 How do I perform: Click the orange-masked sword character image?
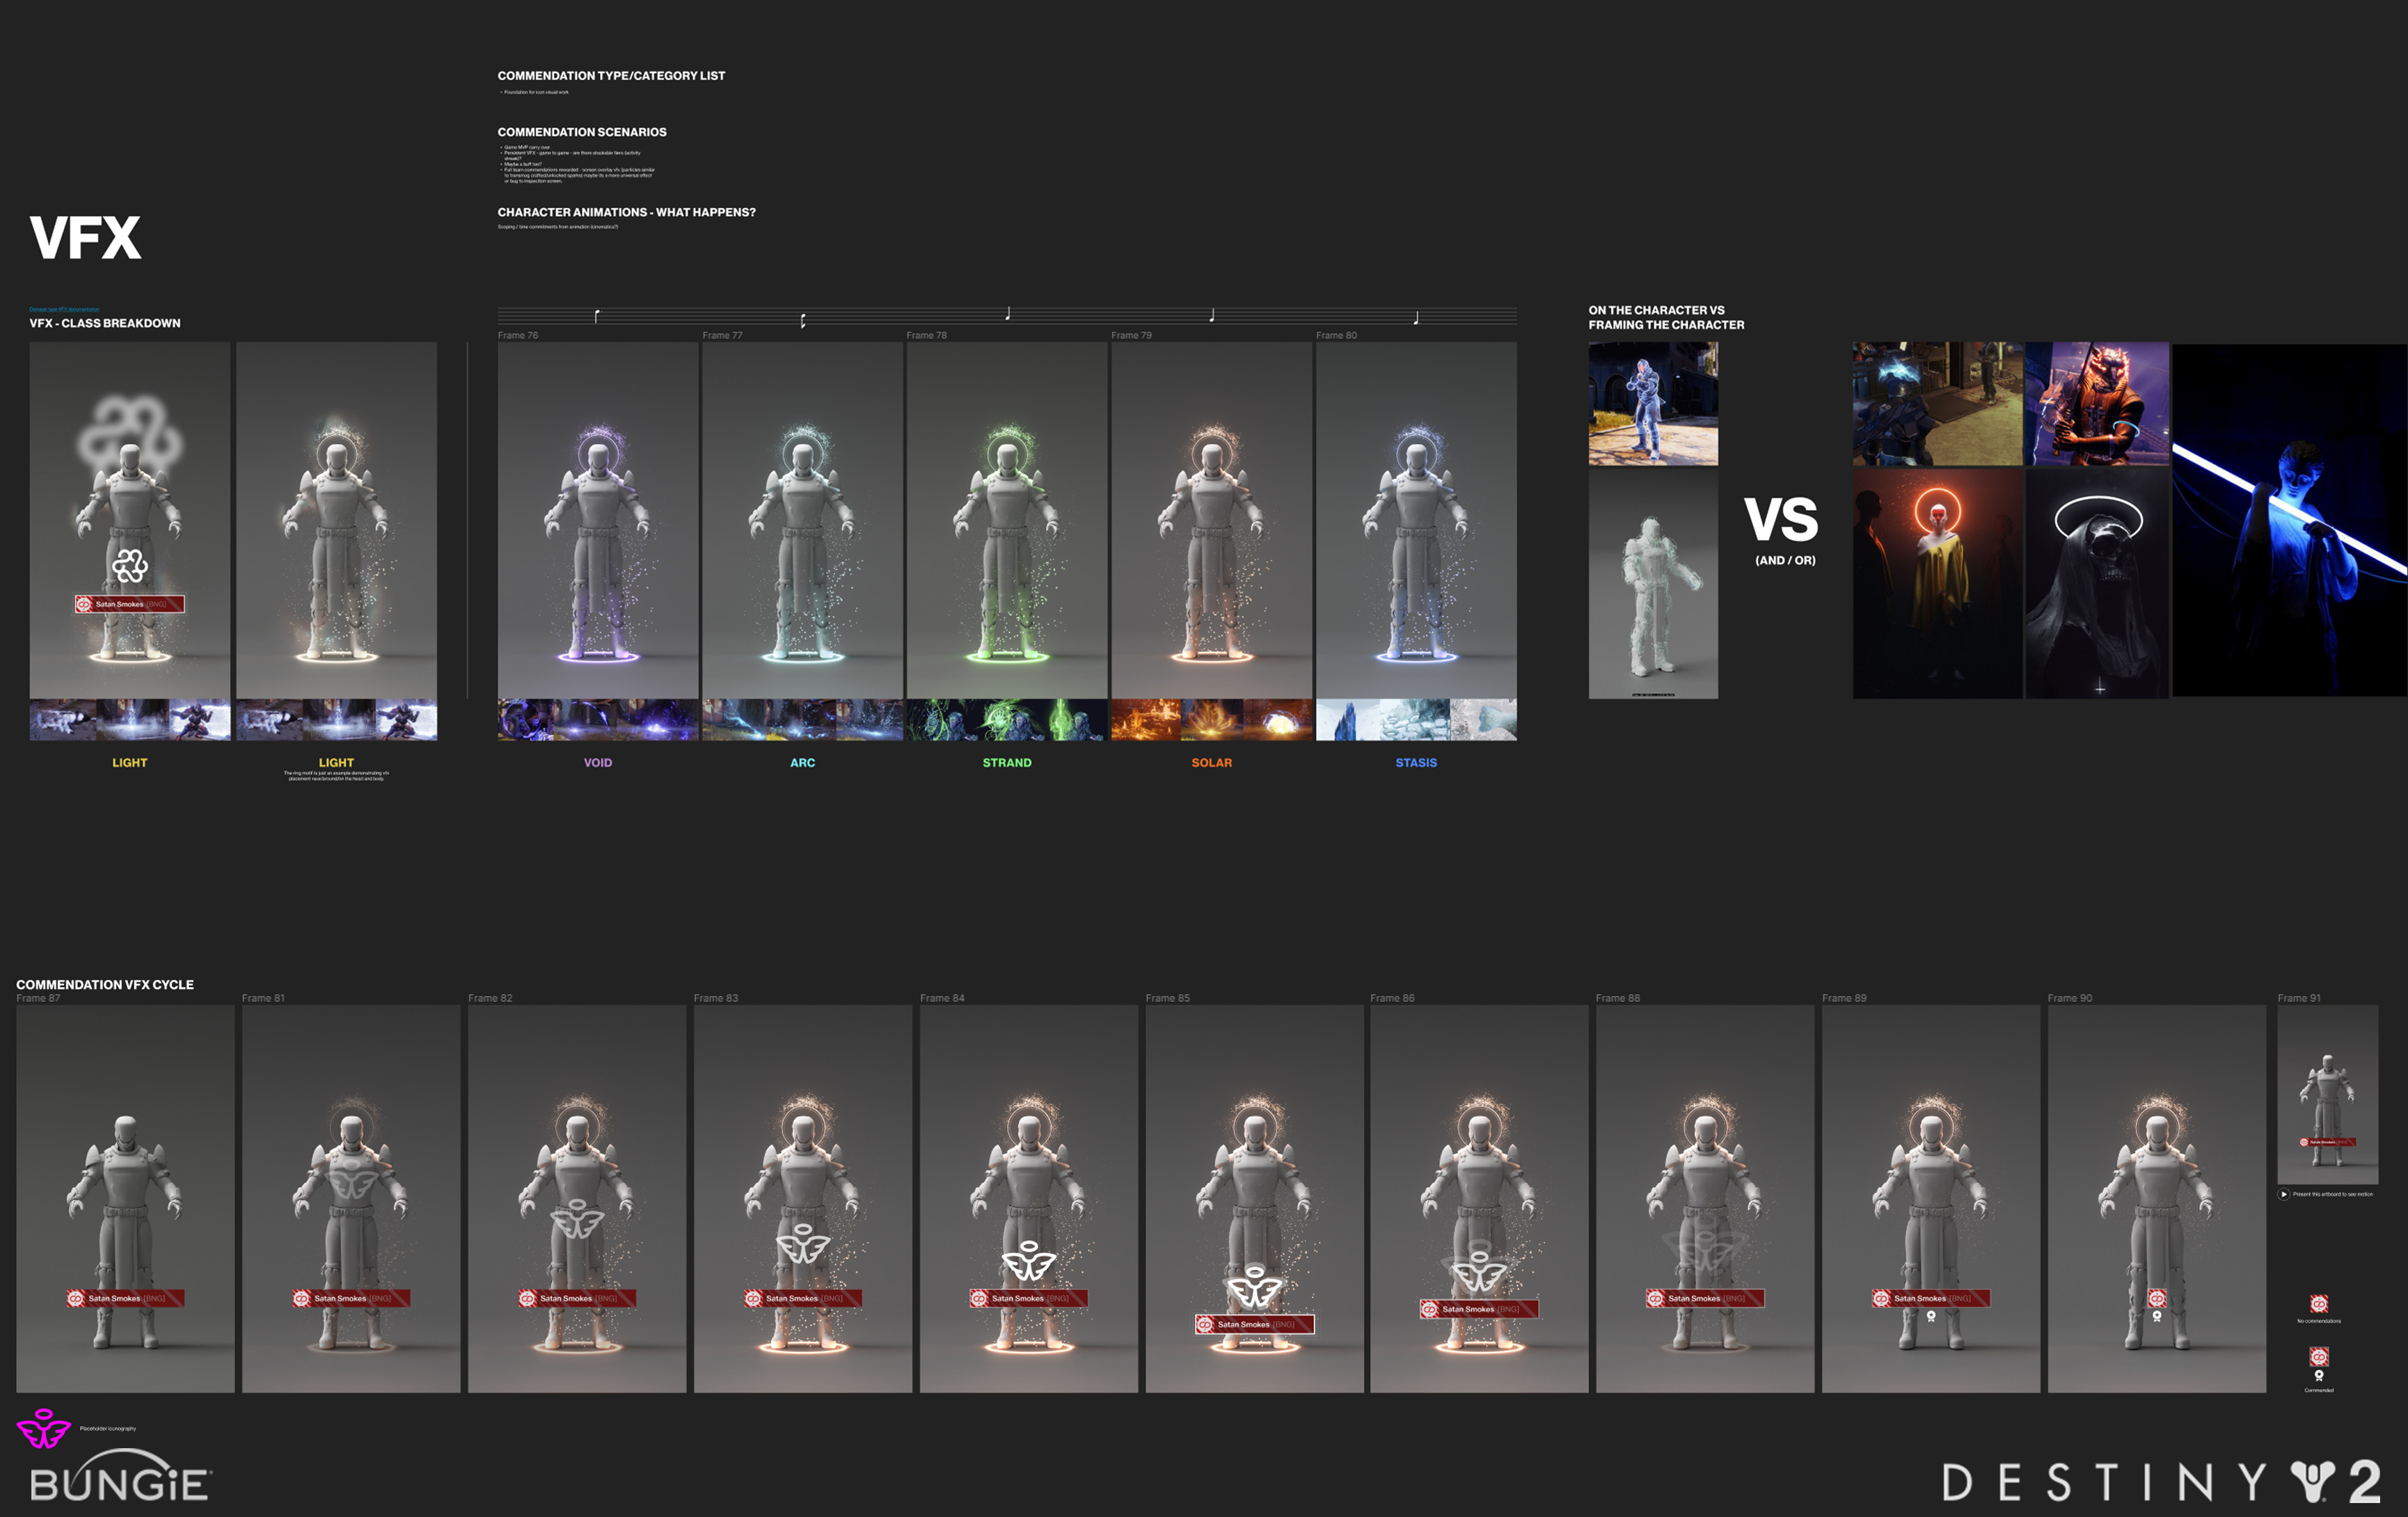pyautogui.click(x=2097, y=404)
